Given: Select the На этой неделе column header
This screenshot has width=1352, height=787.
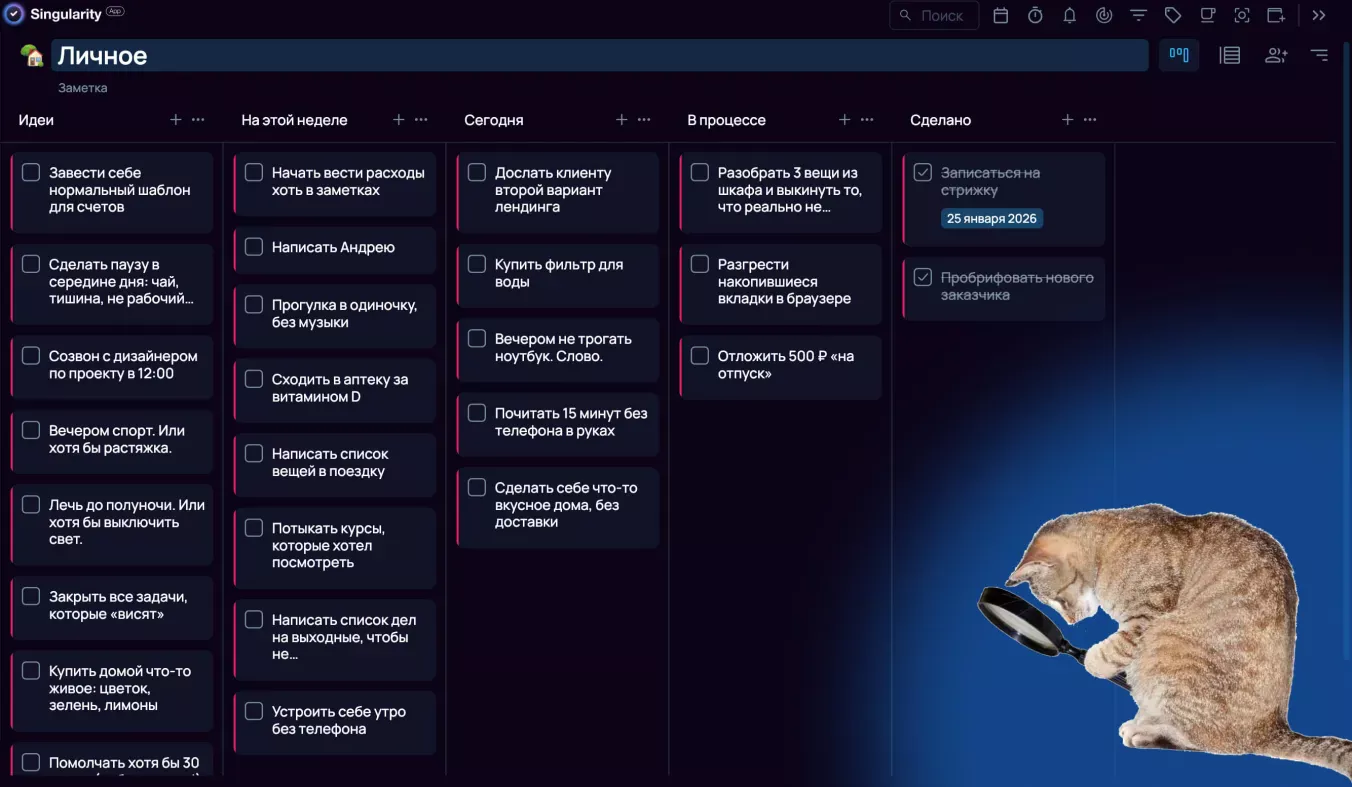Looking at the screenshot, I should click(294, 120).
